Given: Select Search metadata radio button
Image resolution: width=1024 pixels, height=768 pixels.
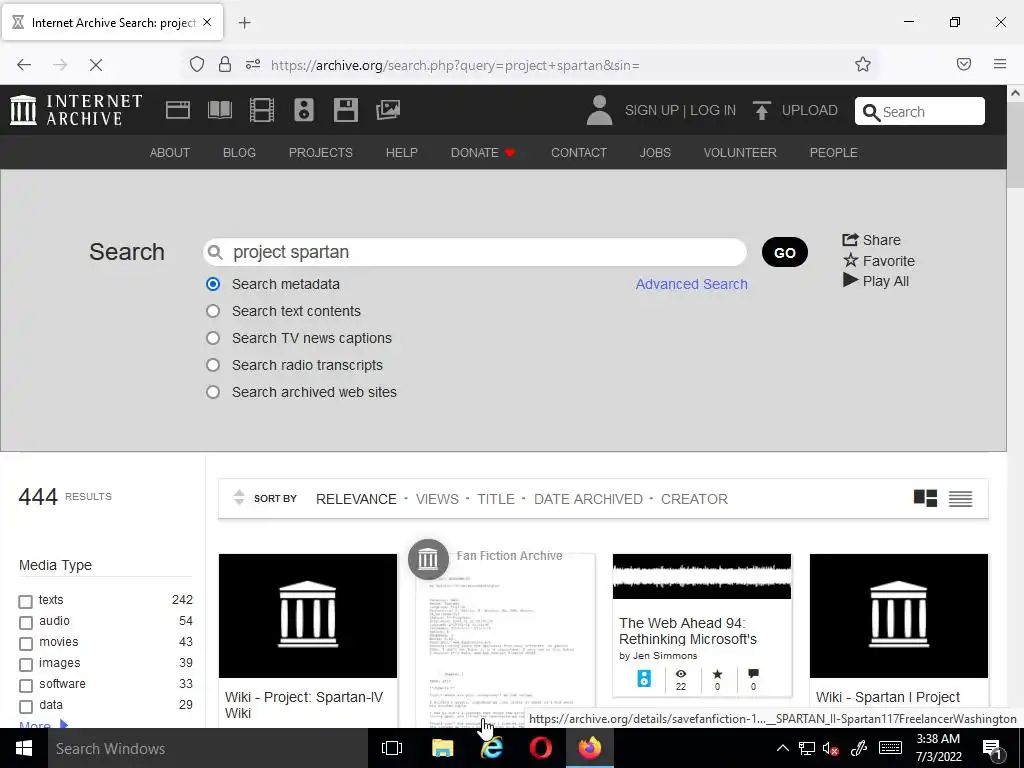Looking at the screenshot, I should [x=213, y=284].
